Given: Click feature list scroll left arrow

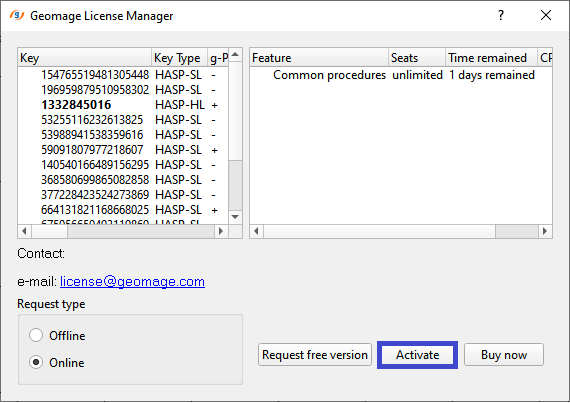Looking at the screenshot, I should tap(257, 231).
